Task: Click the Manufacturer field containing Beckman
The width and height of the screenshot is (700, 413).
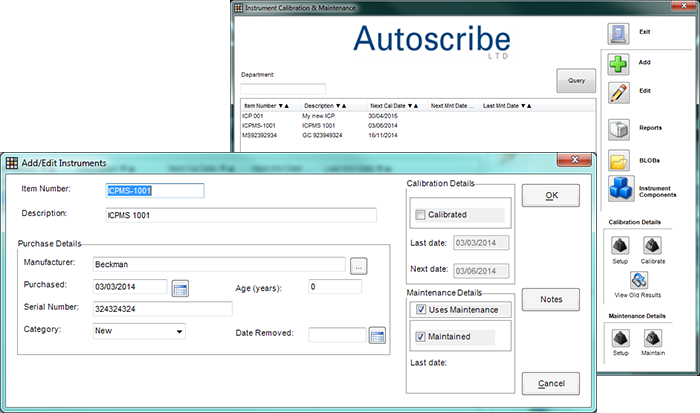Action: point(219,264)
